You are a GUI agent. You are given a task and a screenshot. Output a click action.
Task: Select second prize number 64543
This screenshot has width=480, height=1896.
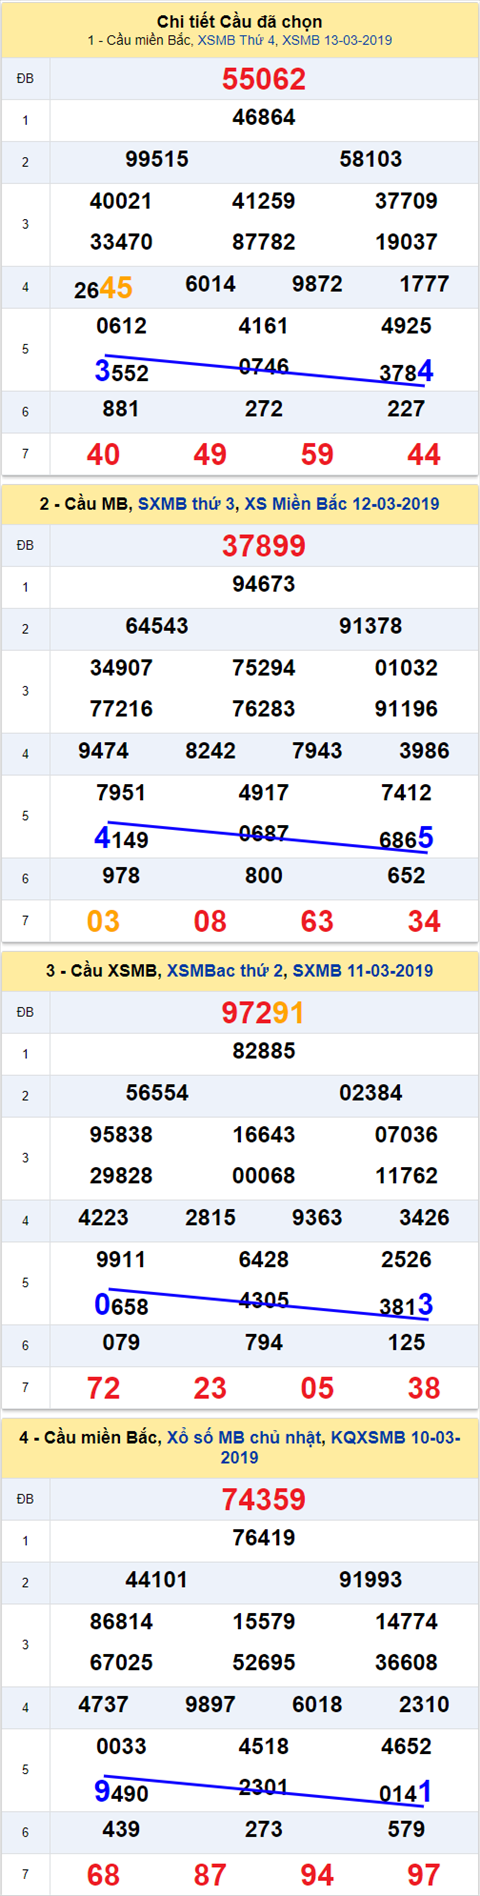coord(157,626)
